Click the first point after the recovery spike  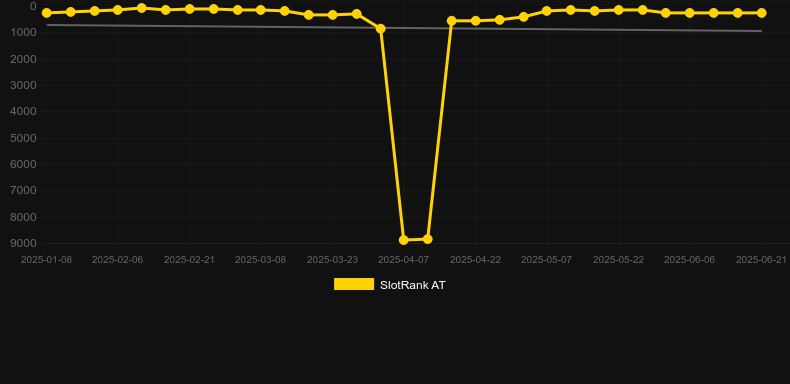451,21
